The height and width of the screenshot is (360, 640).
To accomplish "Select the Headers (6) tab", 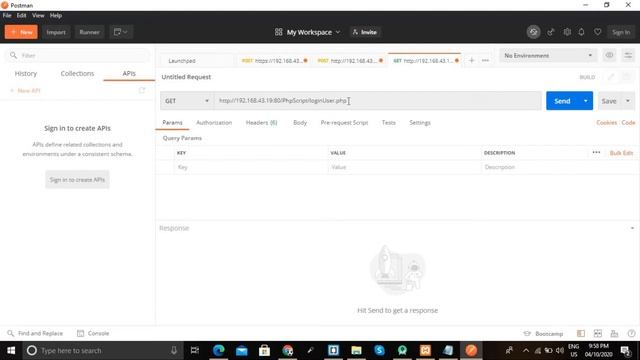I will click(x=261, y=122).
